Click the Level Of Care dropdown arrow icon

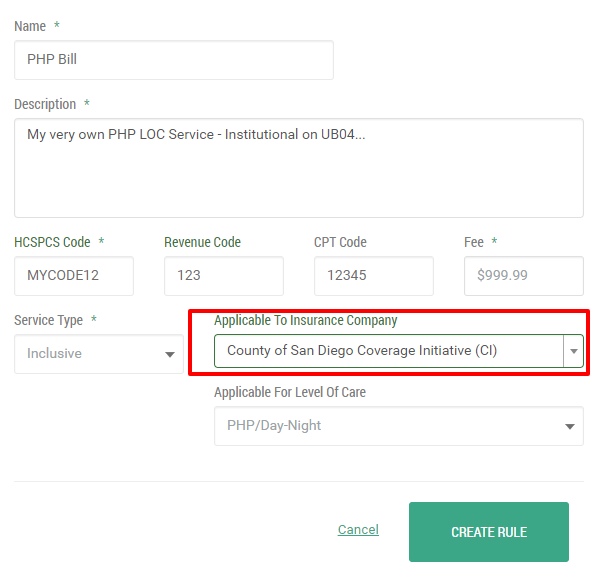[x=570, y=427]
